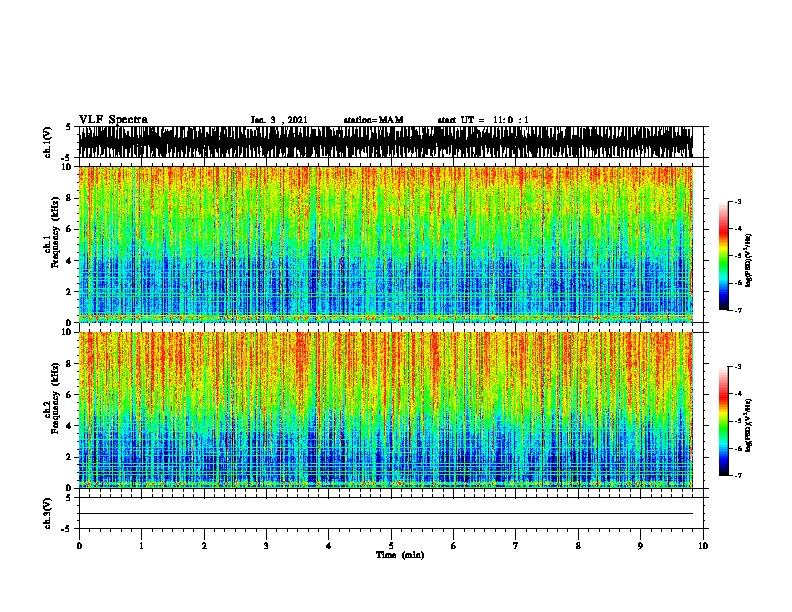
Task: Click inside the ch.2 spectrogram panel
Action: 385,410
